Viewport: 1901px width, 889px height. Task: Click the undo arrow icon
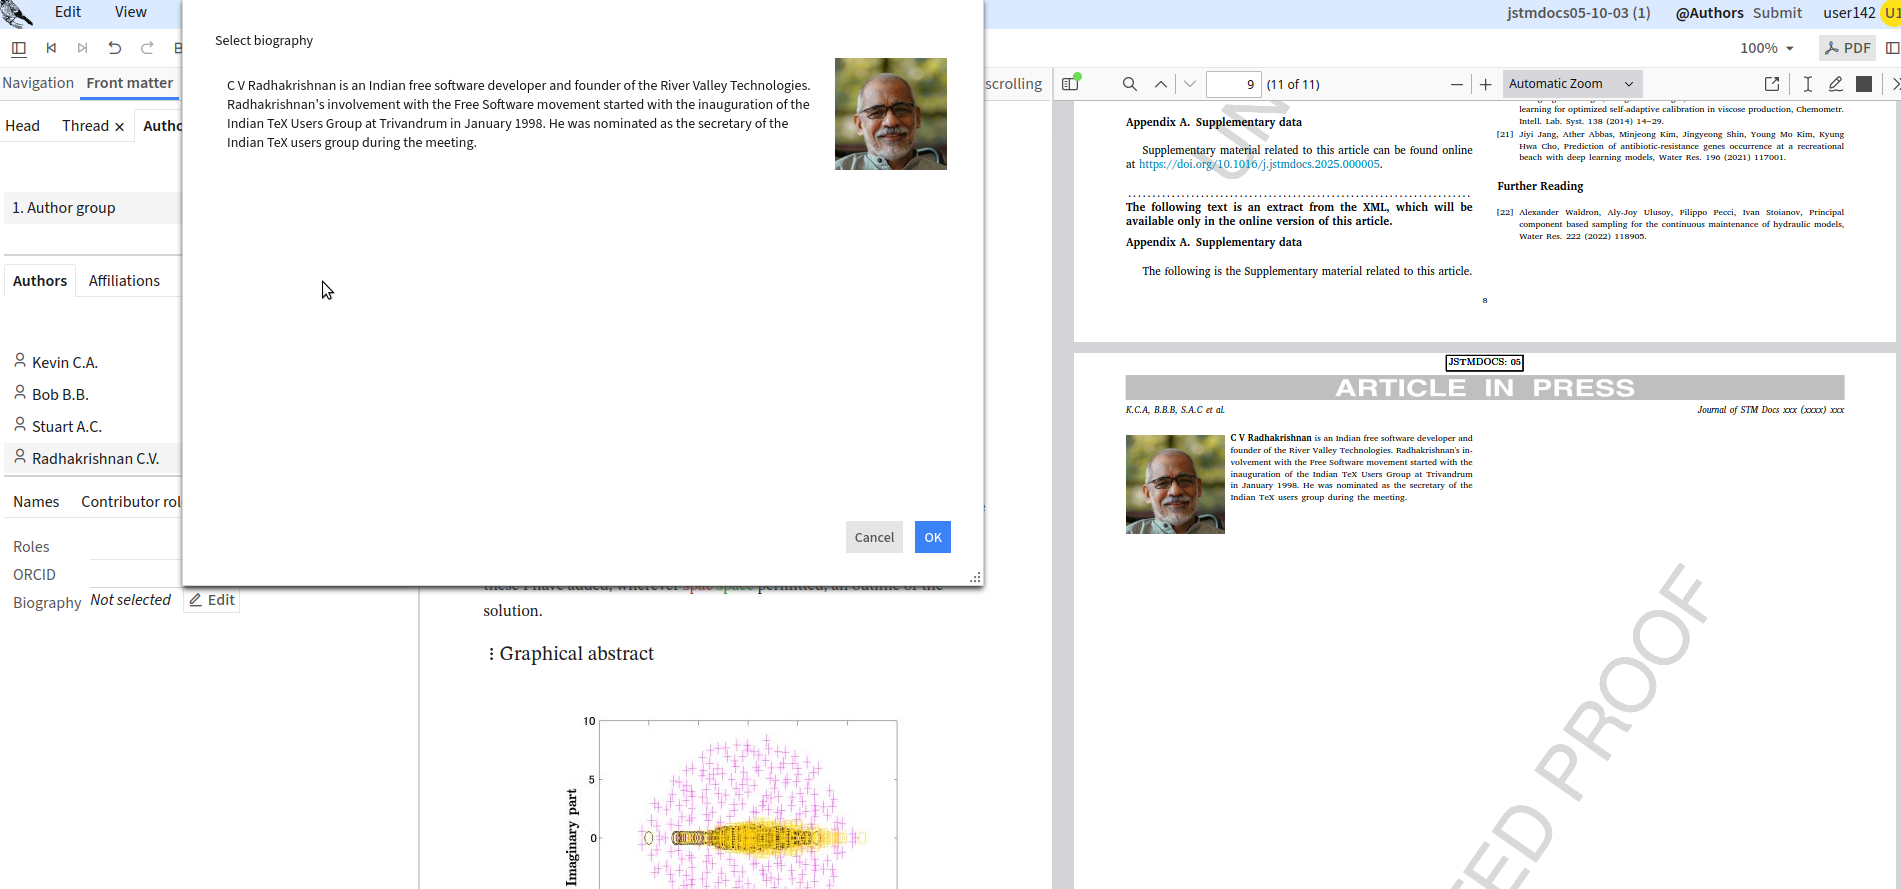point(115,48)
